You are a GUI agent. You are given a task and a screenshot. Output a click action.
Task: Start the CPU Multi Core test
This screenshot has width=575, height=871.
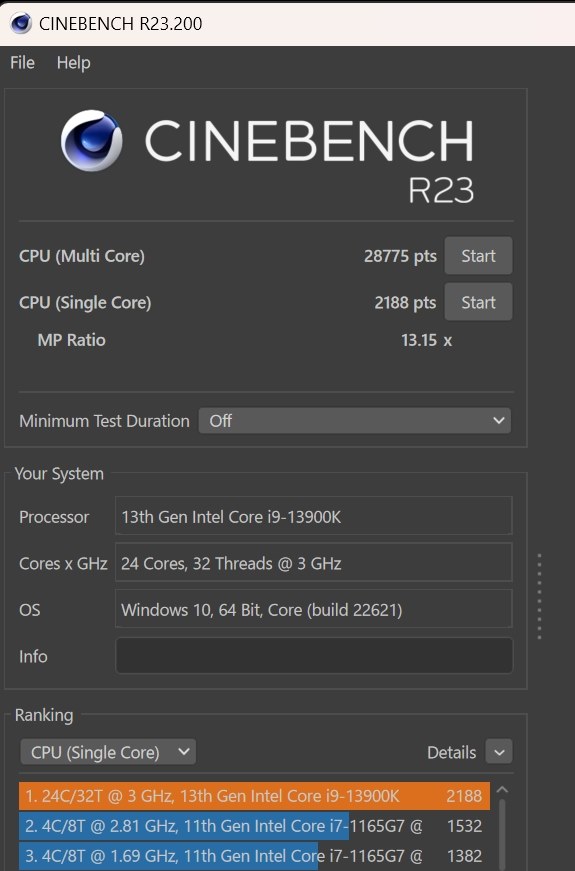click(478, 256)
